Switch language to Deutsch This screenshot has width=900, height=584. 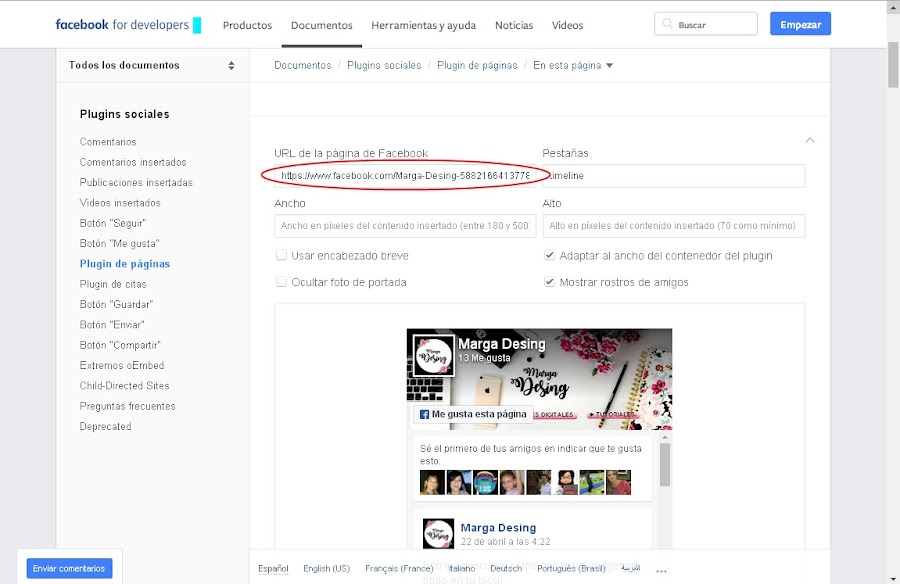[x=506, y=568]
